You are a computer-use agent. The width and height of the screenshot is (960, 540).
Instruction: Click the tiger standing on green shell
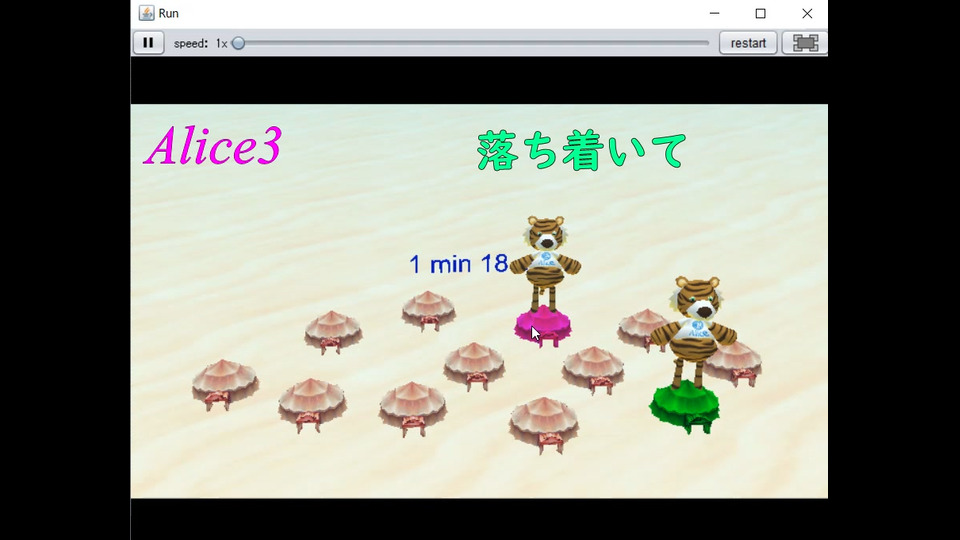(x=693, y=332)
